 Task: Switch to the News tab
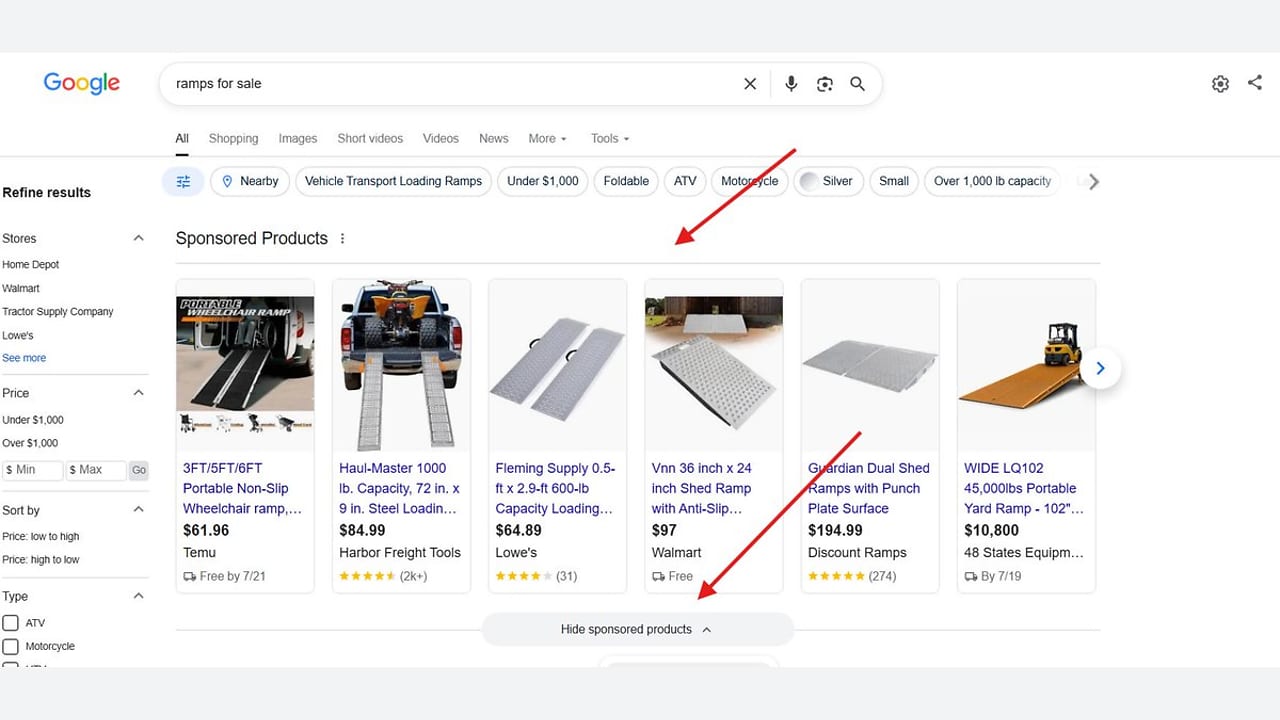[494, 139]
